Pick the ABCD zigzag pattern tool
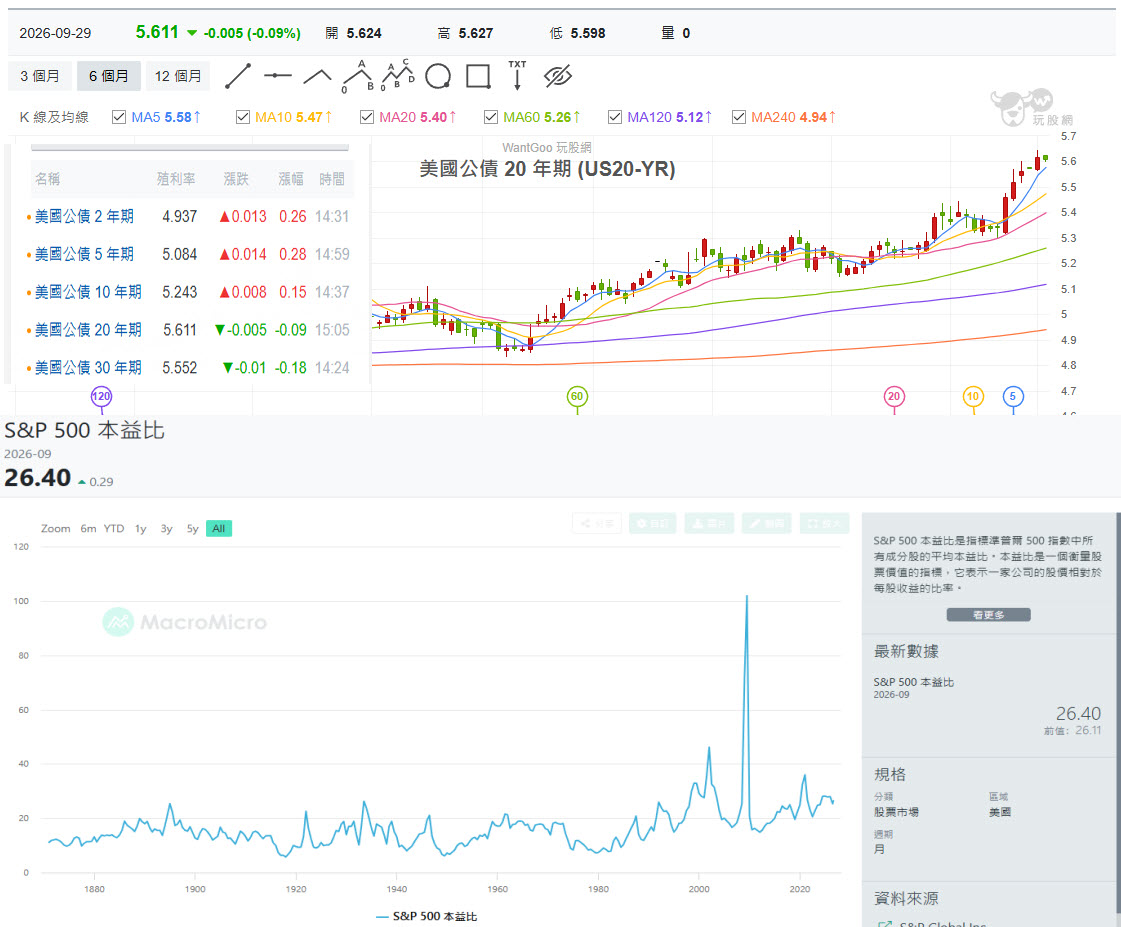Viewport: 1121px width, 927px height. [x=397, y=75]
